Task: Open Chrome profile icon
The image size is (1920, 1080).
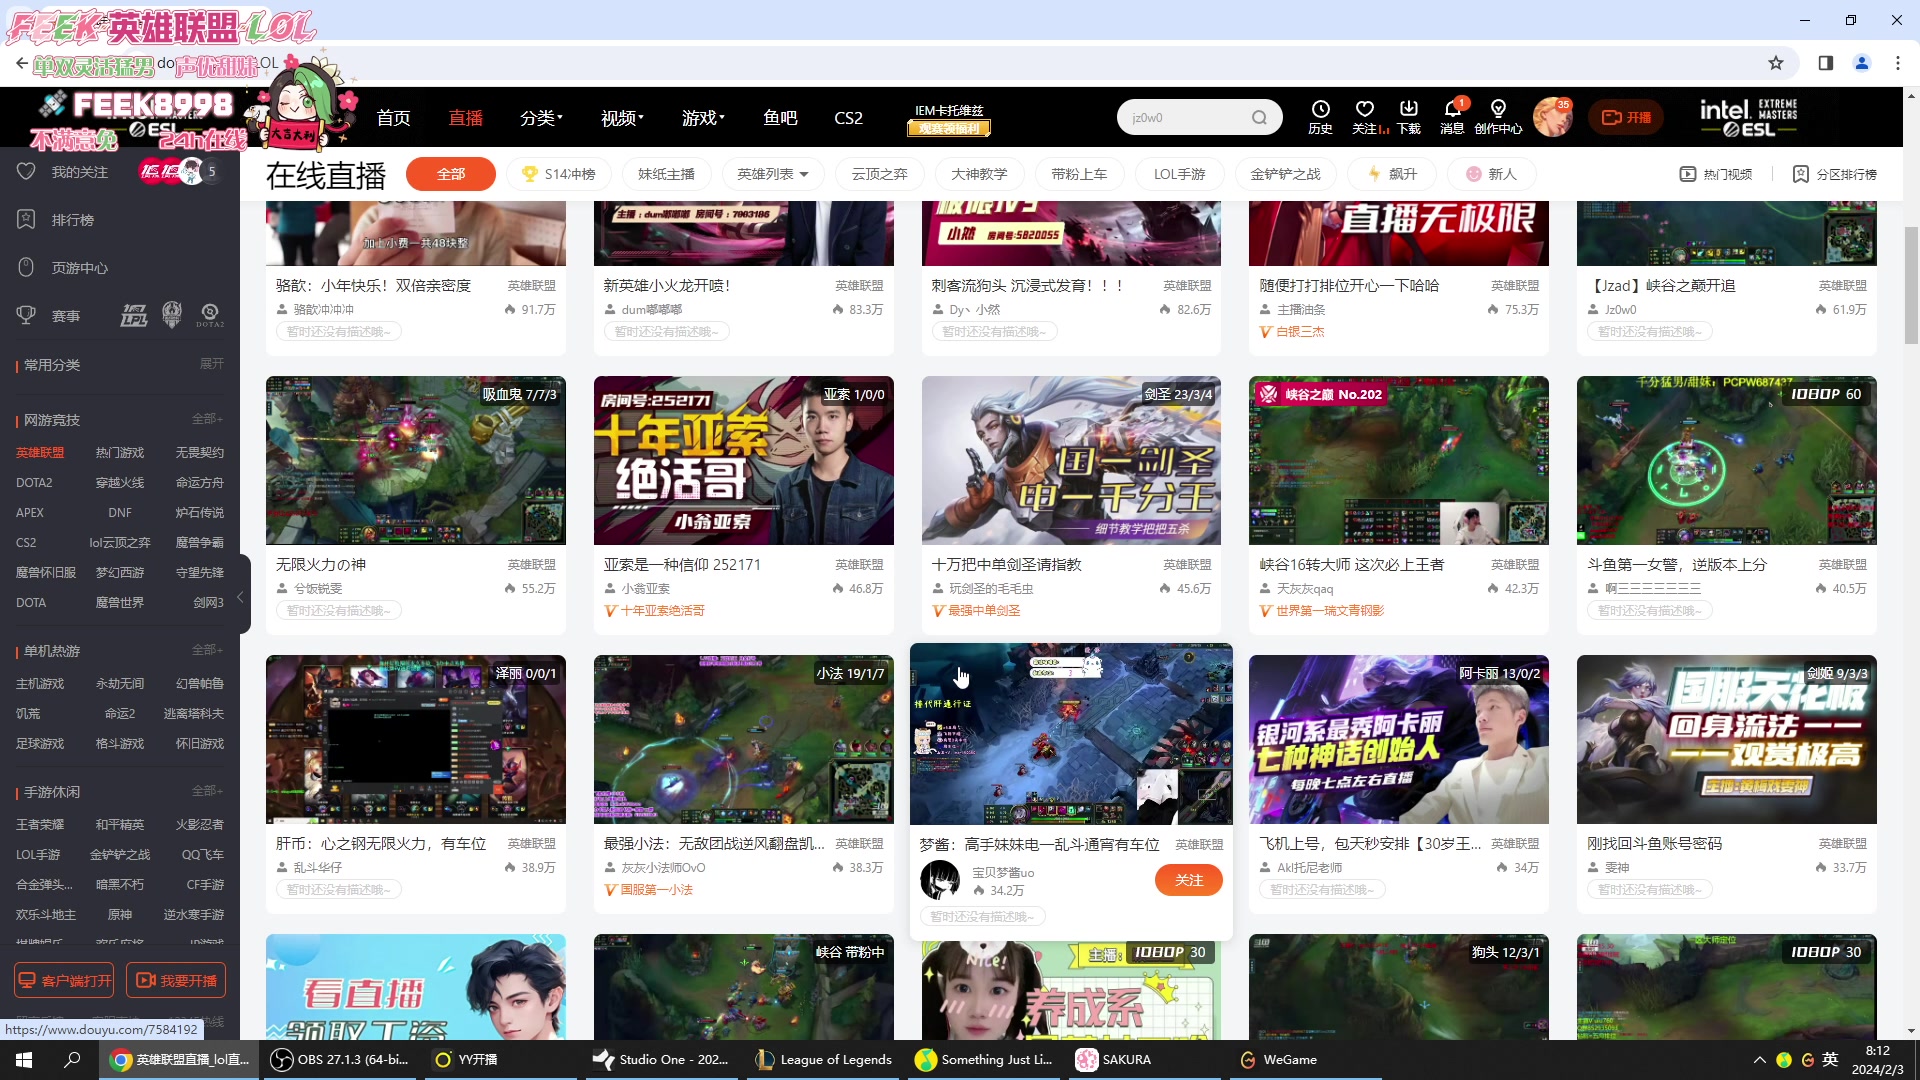Action: [1862, 63]
